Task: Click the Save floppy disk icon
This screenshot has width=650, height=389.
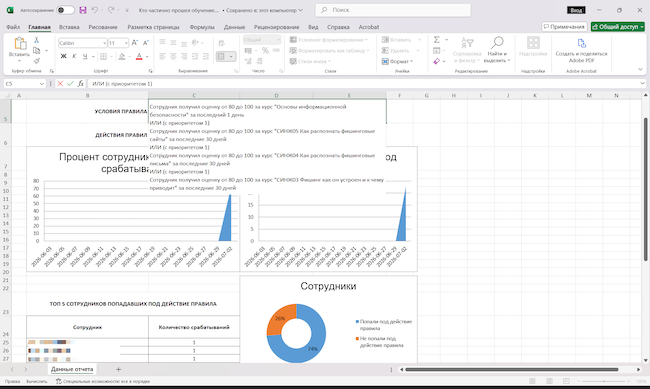Action: (x=83, y=10)
